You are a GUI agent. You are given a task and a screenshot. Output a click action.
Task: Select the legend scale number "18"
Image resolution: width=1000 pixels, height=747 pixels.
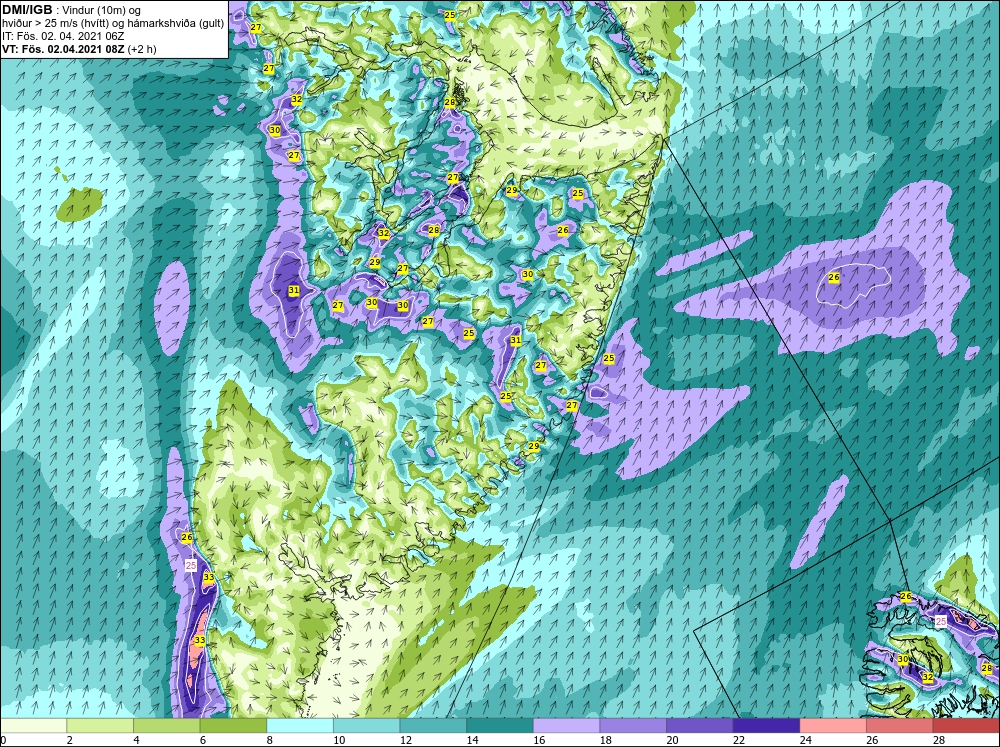coord(605,740)
